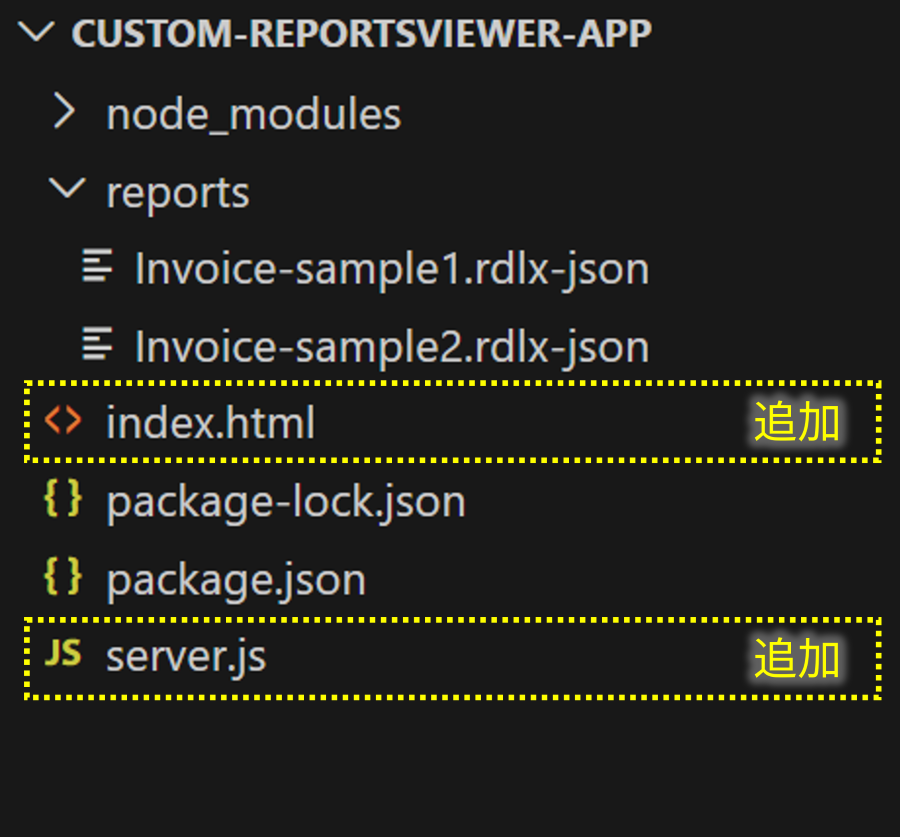This screenshot has height=837, width=900.
Task: Select the CUSTOM-REPORTSVIEWER-APP project title
Action: [361, 33]
